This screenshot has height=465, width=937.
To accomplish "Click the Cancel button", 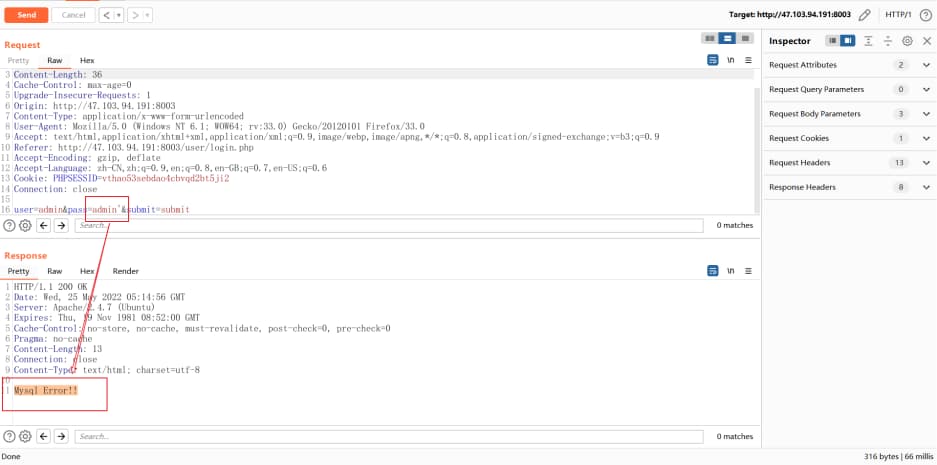I will pyautogui.click(x=74, y=15).
